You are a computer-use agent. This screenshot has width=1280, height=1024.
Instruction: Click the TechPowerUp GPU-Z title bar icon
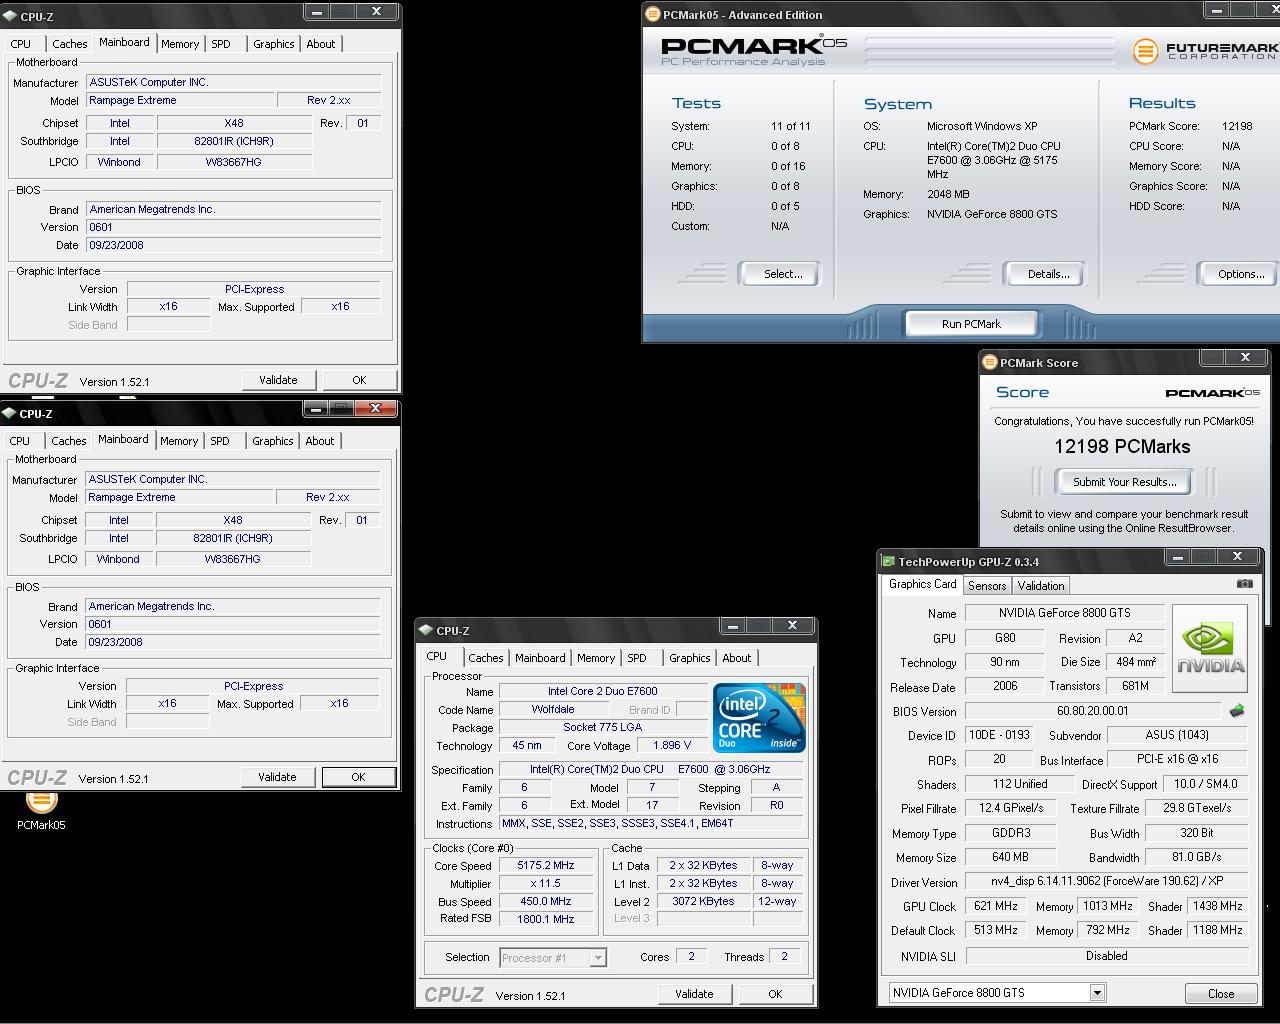click(888, 562)
